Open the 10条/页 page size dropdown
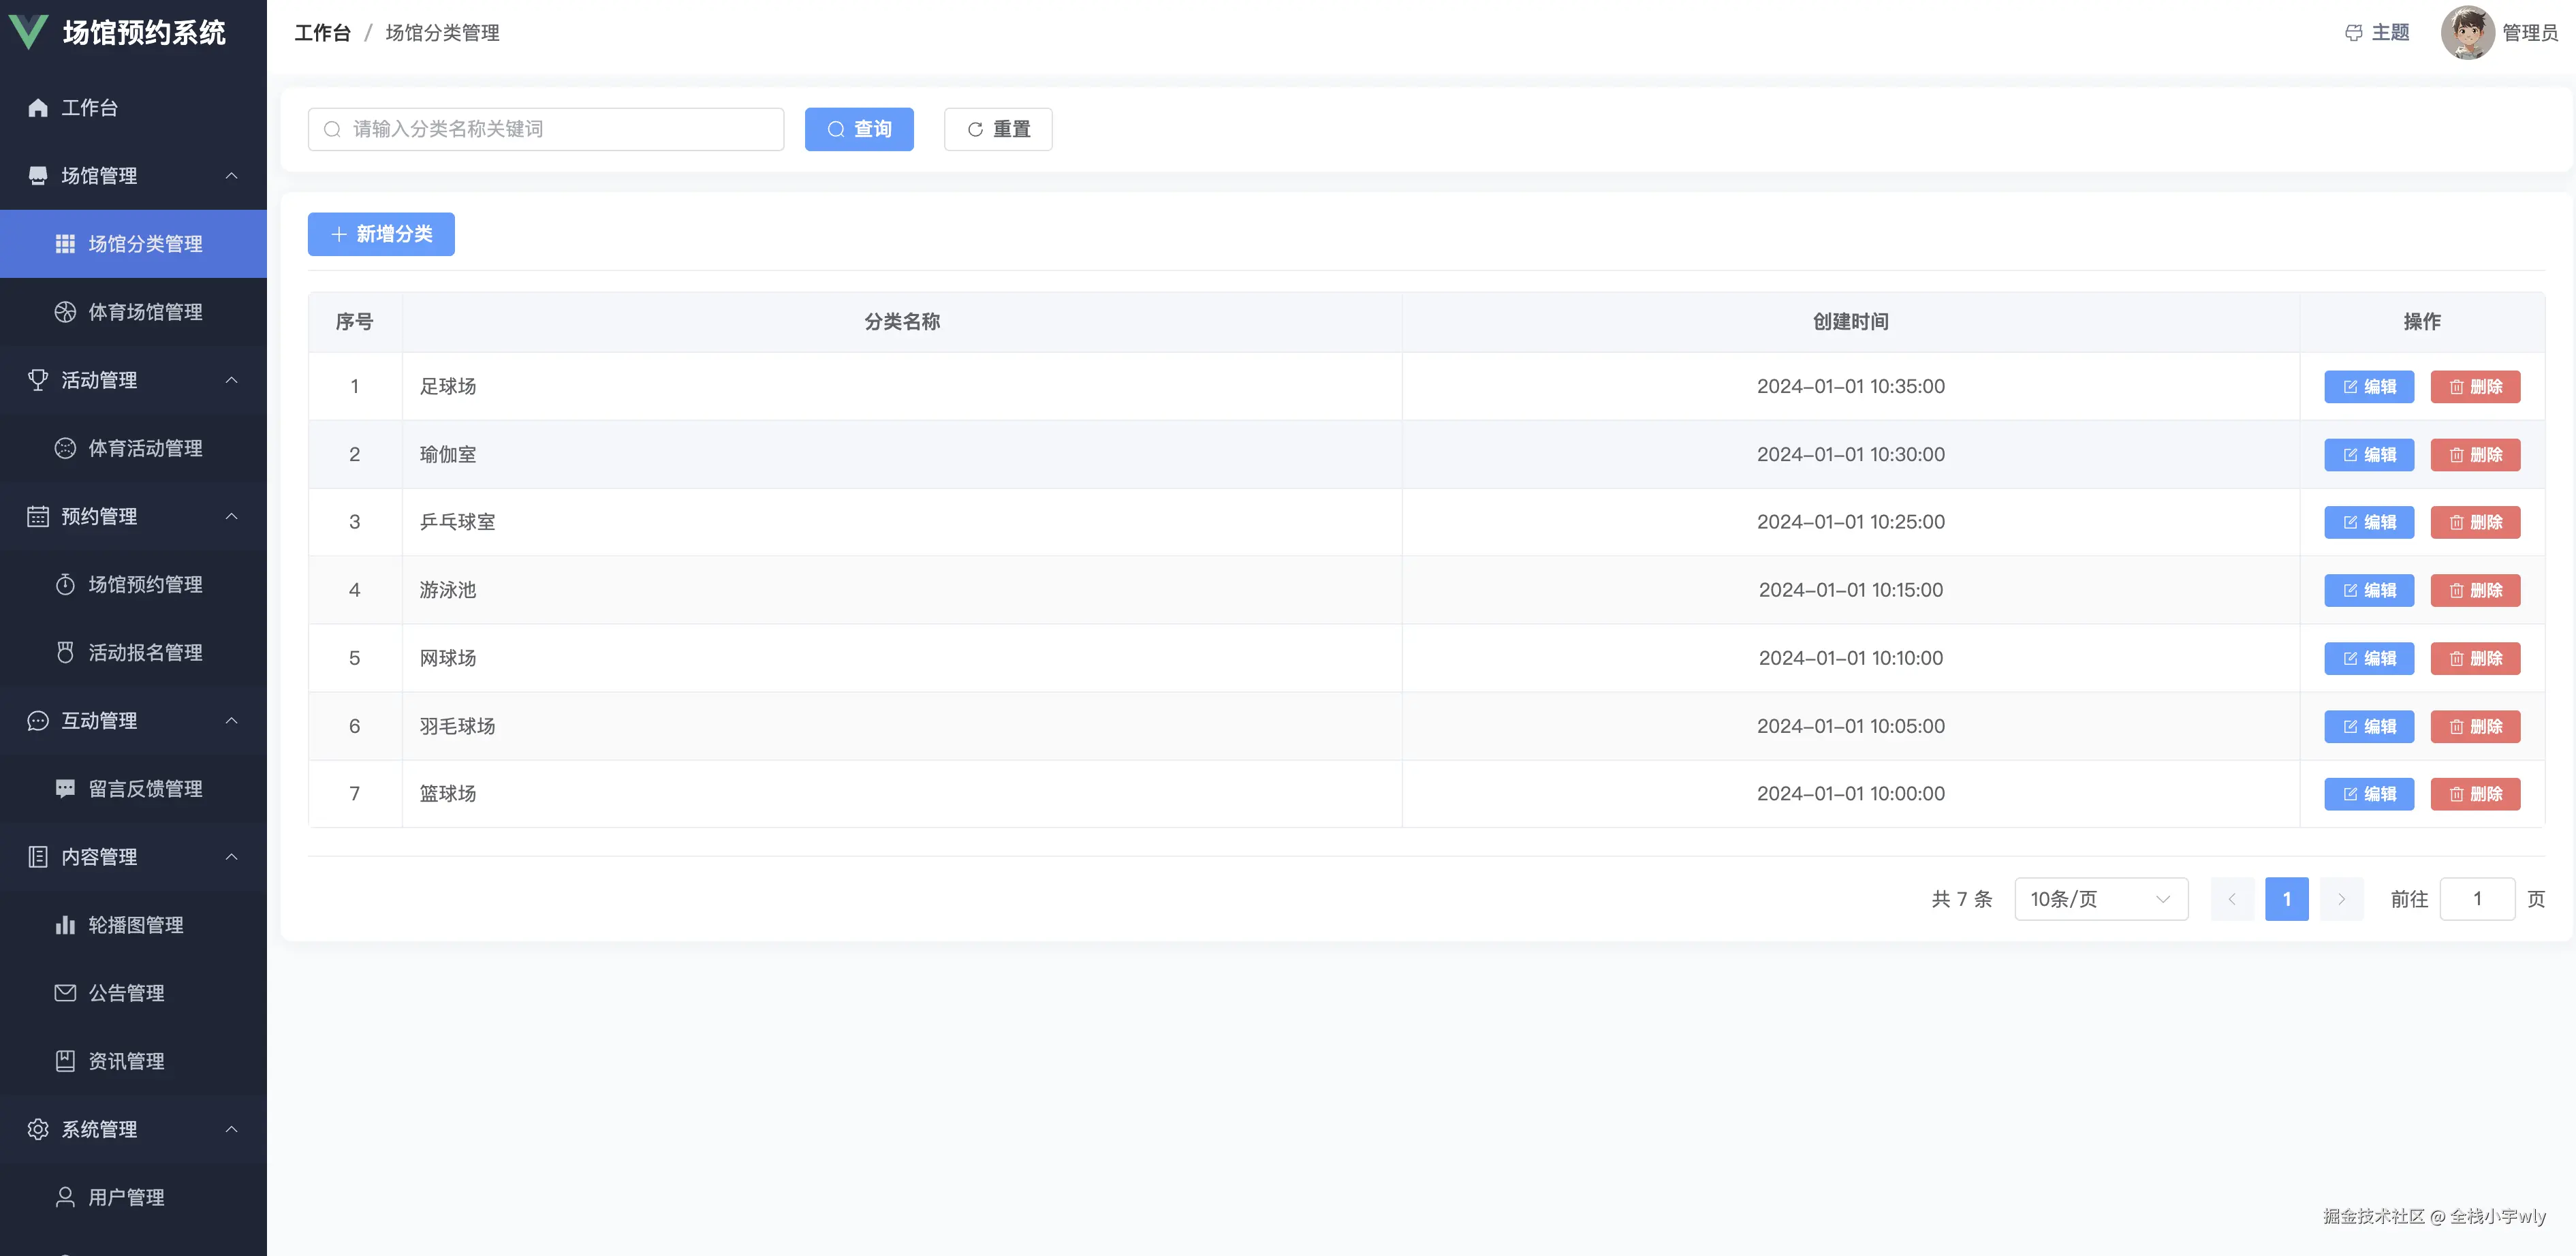 click(x=2100, y=899)
